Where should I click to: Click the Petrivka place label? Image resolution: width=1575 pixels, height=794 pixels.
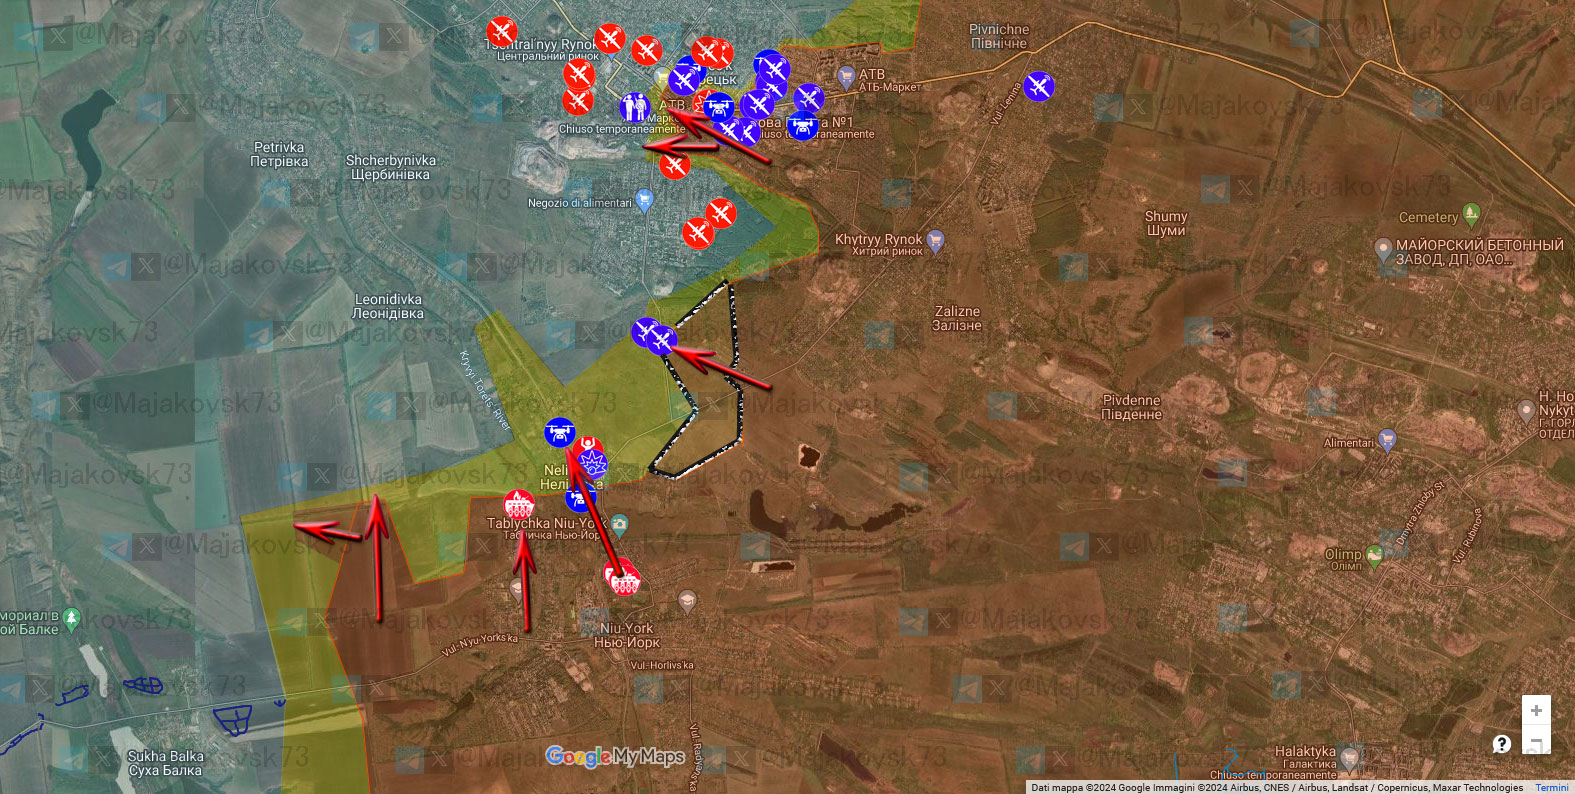(x=279, y=154)
